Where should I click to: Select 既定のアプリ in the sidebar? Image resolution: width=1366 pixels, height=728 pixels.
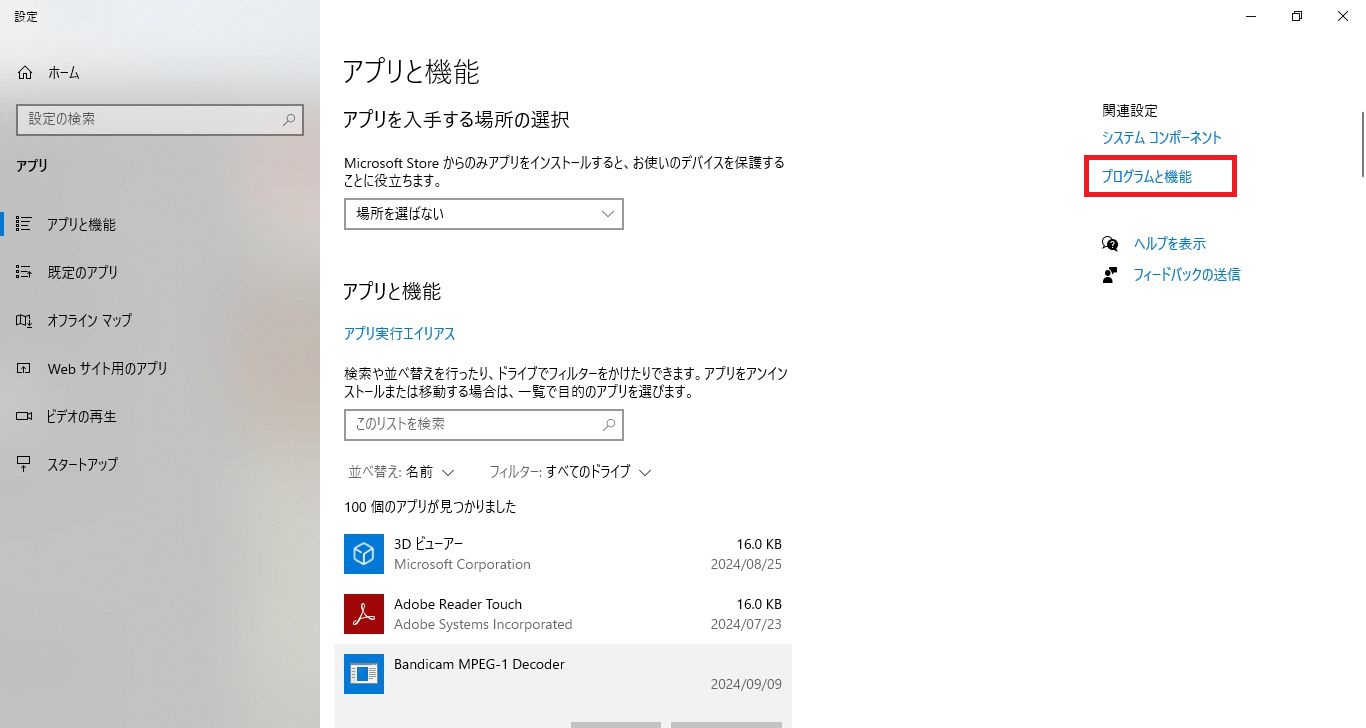tap(82, 273)
